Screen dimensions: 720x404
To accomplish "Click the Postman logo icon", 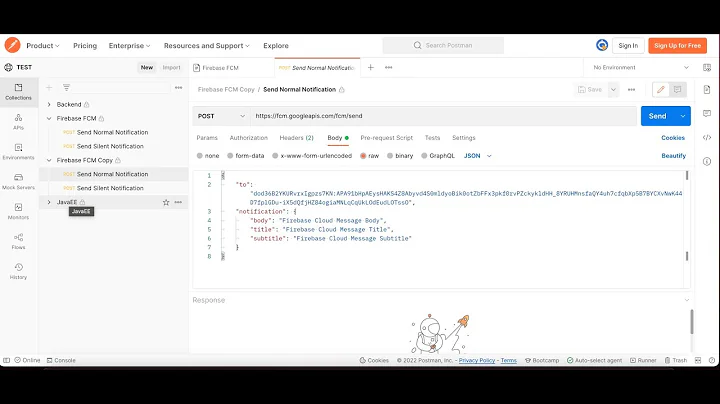I will coord(12,45).
